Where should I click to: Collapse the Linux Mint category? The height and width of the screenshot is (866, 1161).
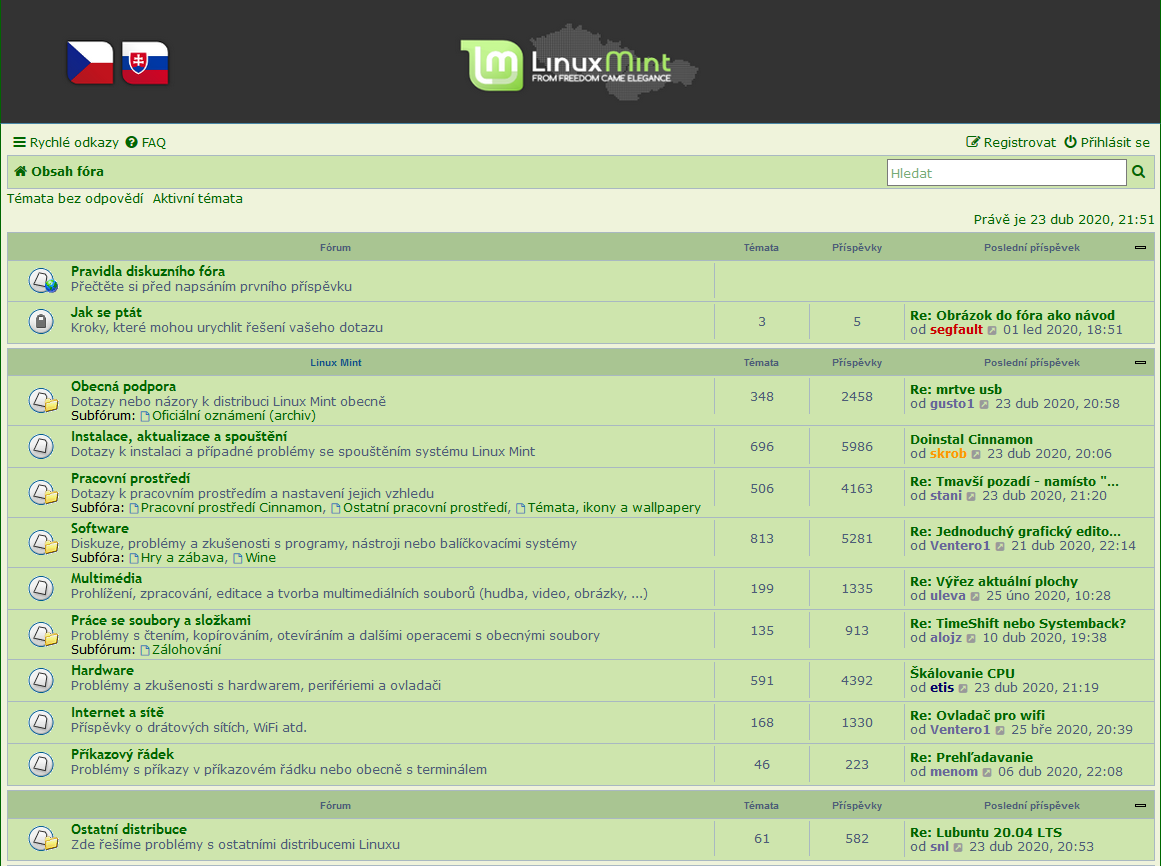click(1140, 363)
